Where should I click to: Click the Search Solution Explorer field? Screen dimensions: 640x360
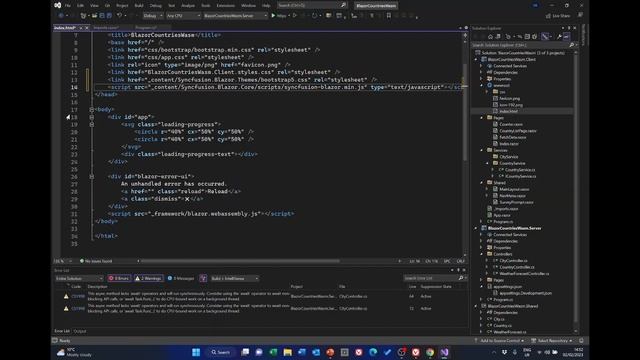pos(523,45)
